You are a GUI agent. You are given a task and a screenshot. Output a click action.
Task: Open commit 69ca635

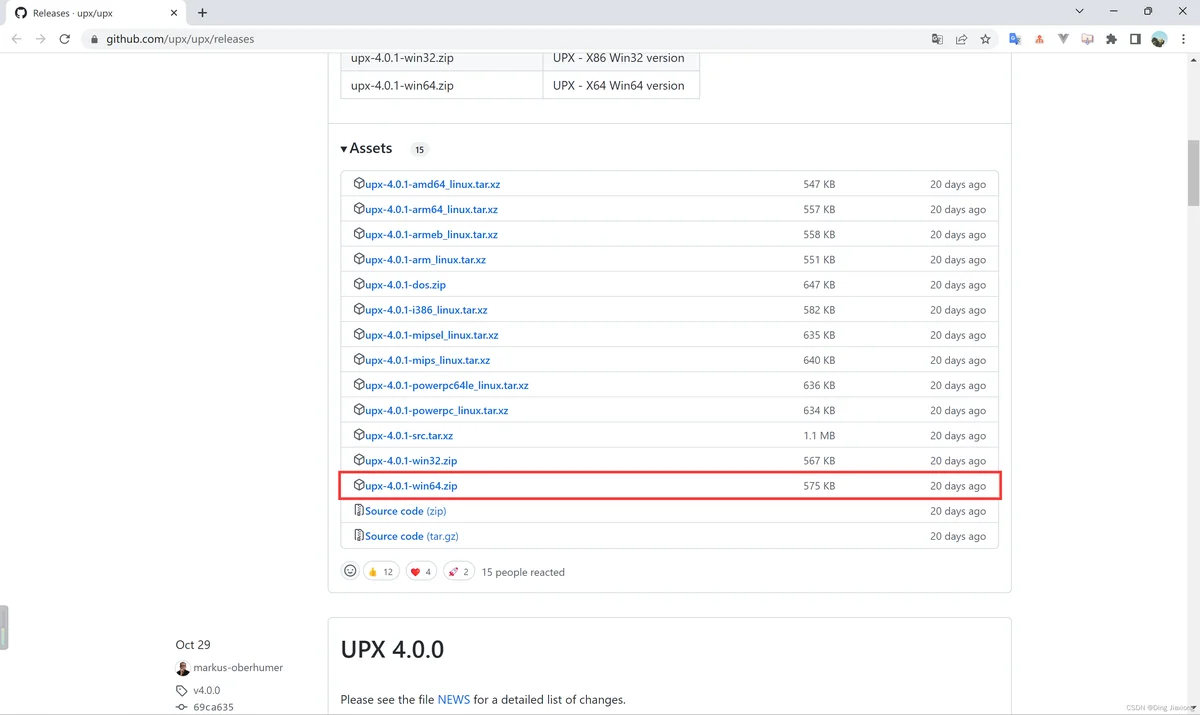[213, 707]
